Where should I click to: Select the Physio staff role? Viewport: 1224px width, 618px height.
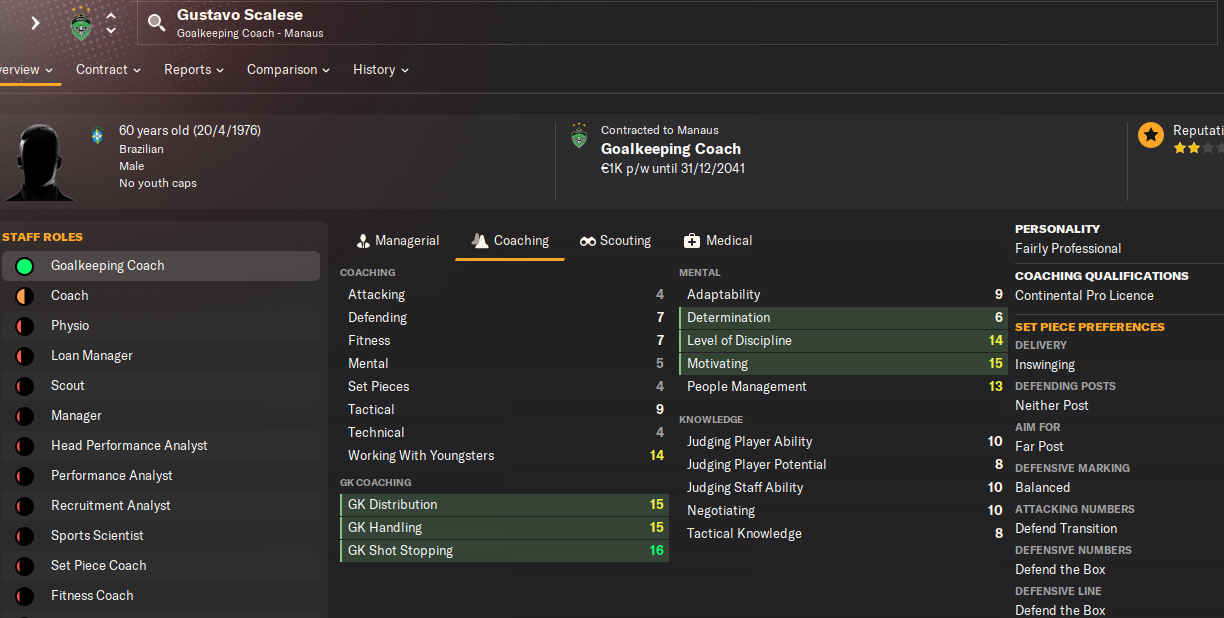click(70, 326)
